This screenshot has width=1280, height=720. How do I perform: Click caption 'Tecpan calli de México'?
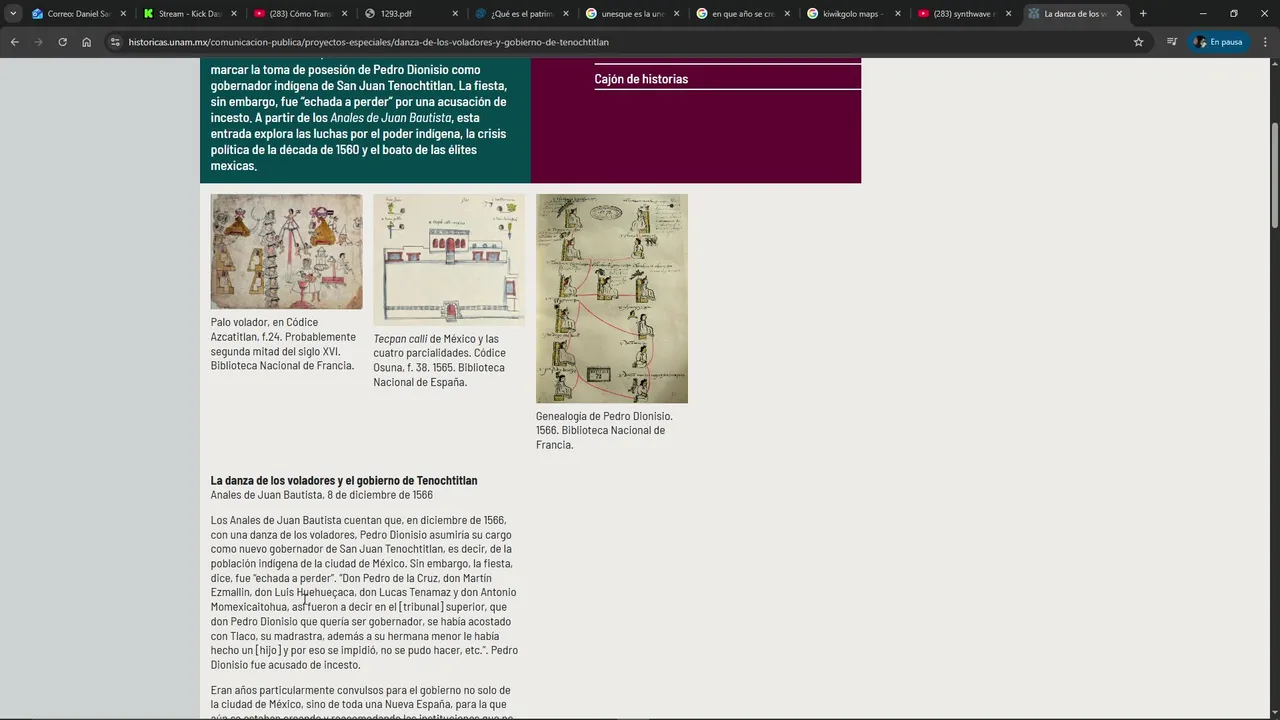(440, 360)
